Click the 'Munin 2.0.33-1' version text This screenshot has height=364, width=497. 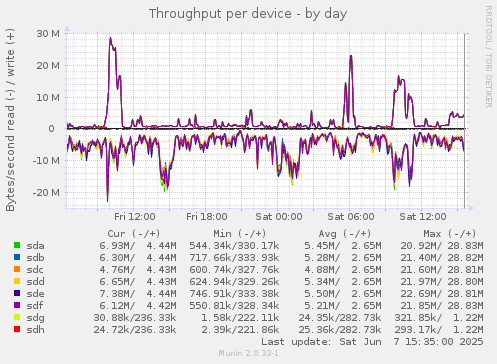248,353
